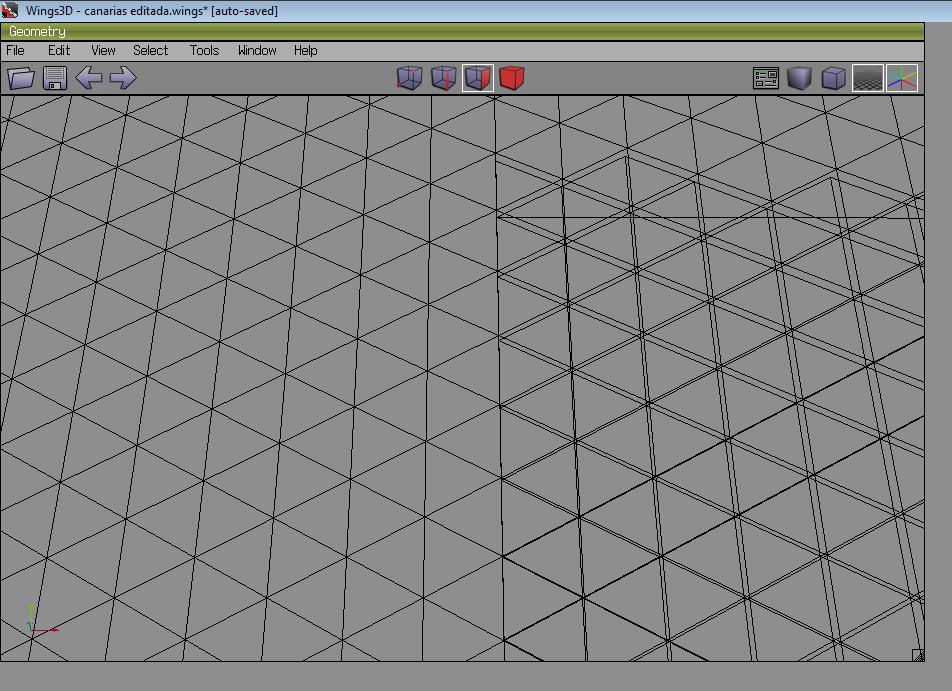
Task: Open the Help menu
Action: [305, 50]
